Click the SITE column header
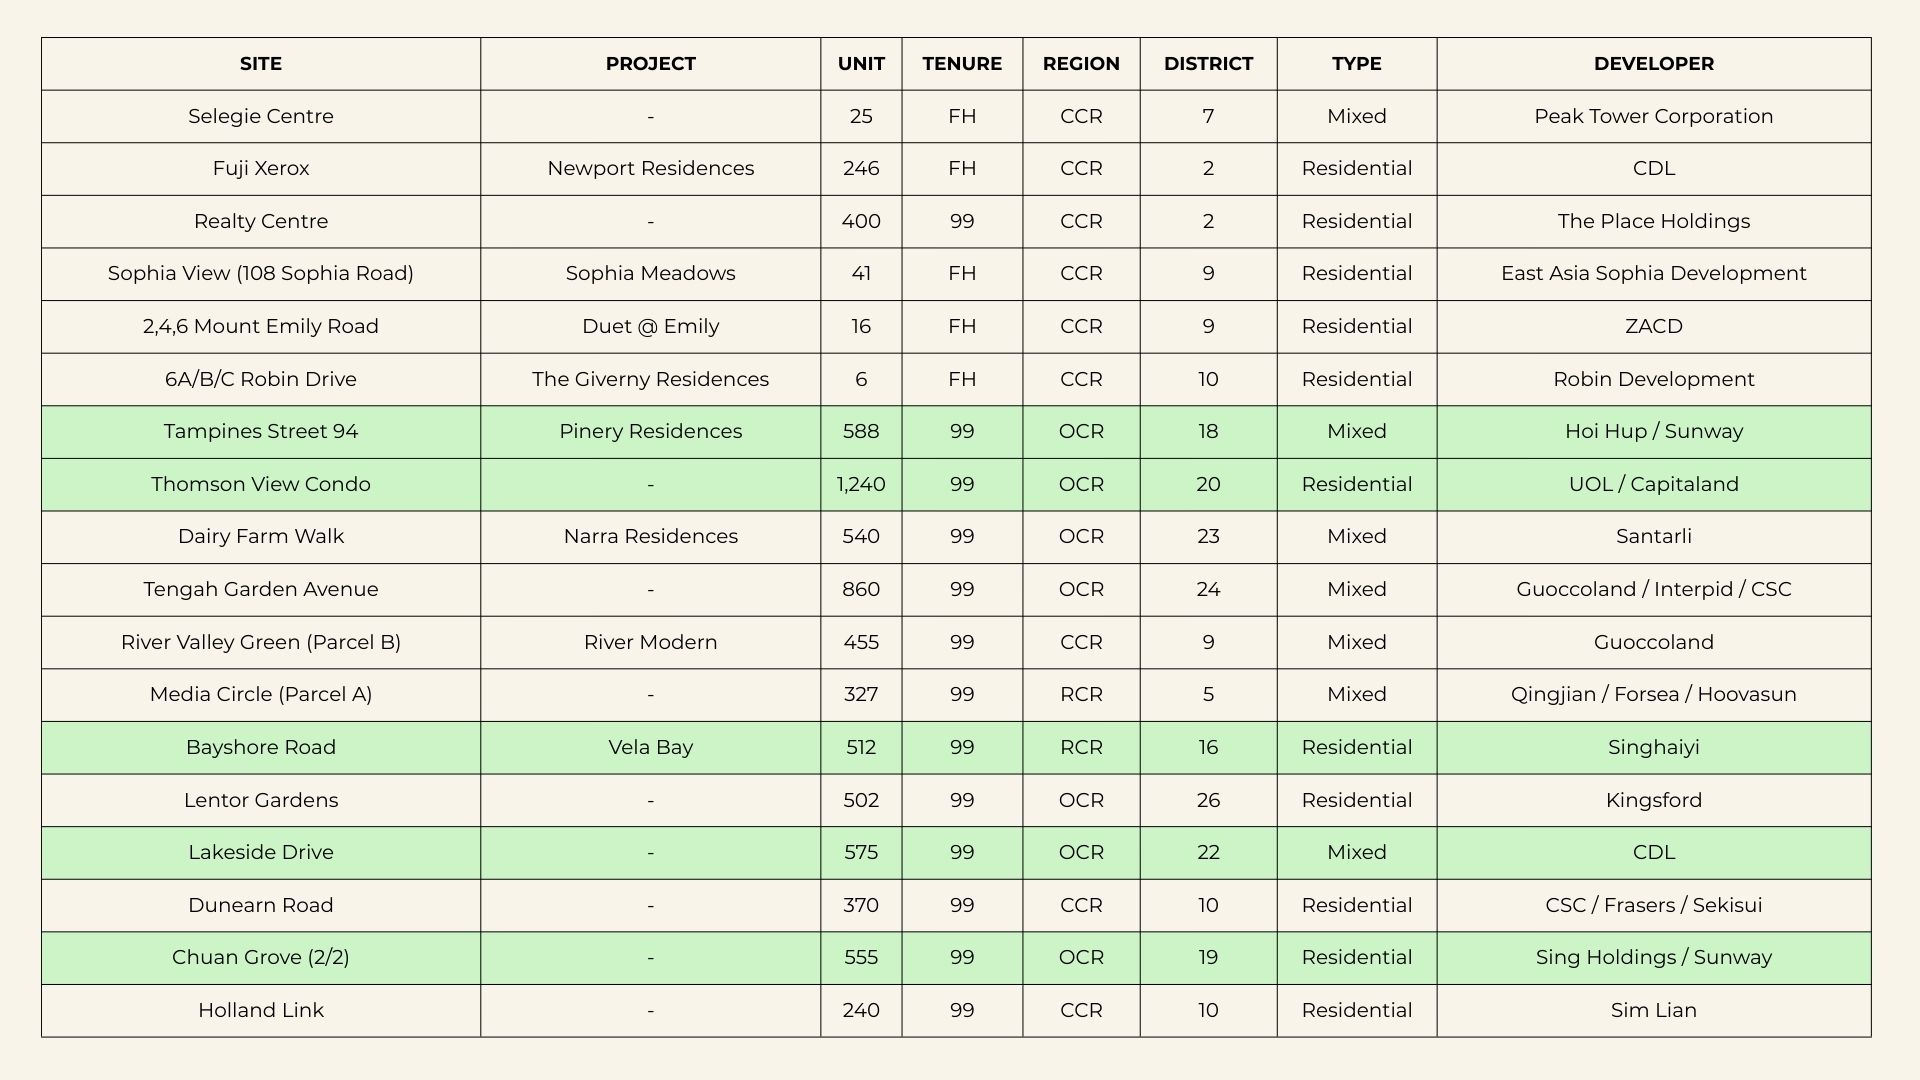1920x1080 pixels. (261, 64)
